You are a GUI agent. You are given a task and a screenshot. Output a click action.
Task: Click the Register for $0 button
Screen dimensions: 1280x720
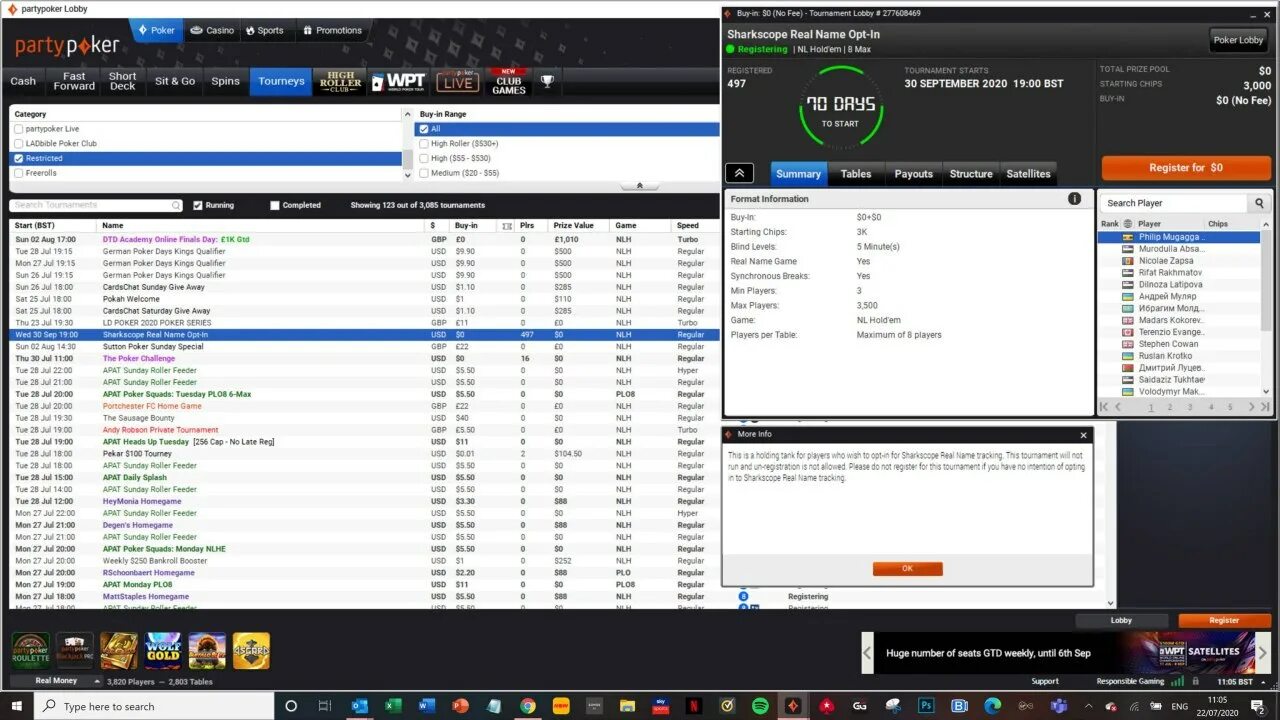point(1186,168)
